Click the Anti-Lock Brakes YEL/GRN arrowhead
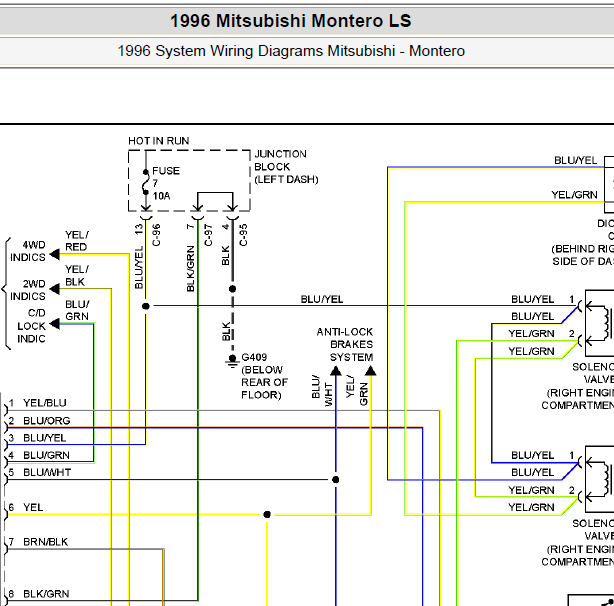Image resolution: width=614 pixels, height=606 pixels. [x=371, y=371]
